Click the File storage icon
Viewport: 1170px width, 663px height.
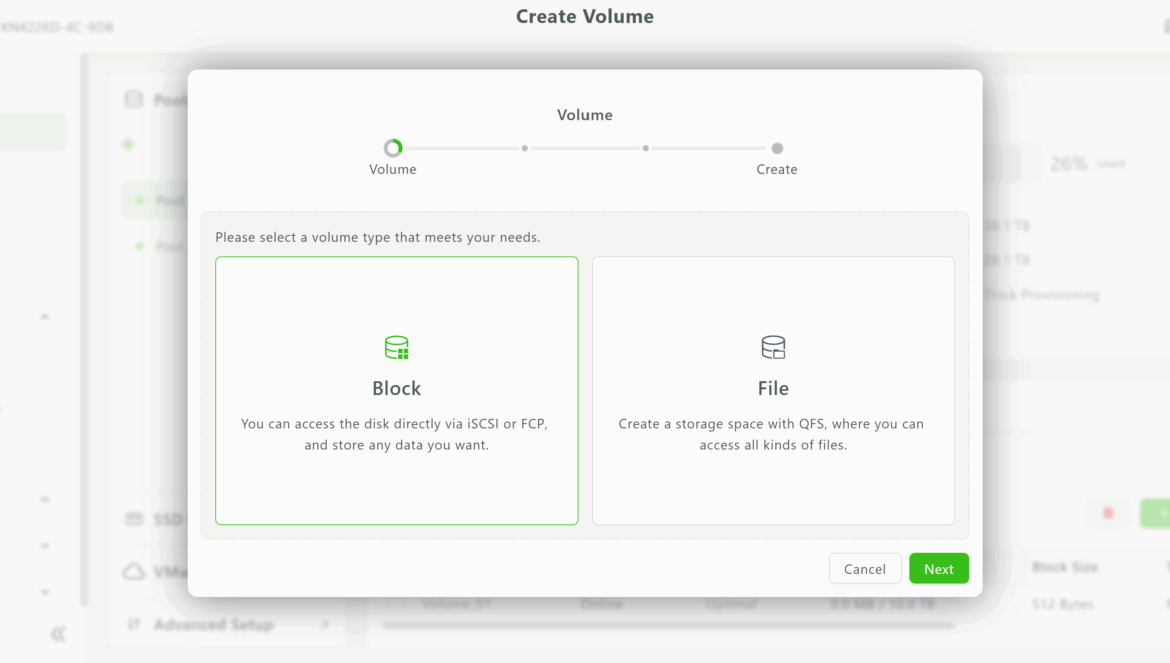(773, 347)
